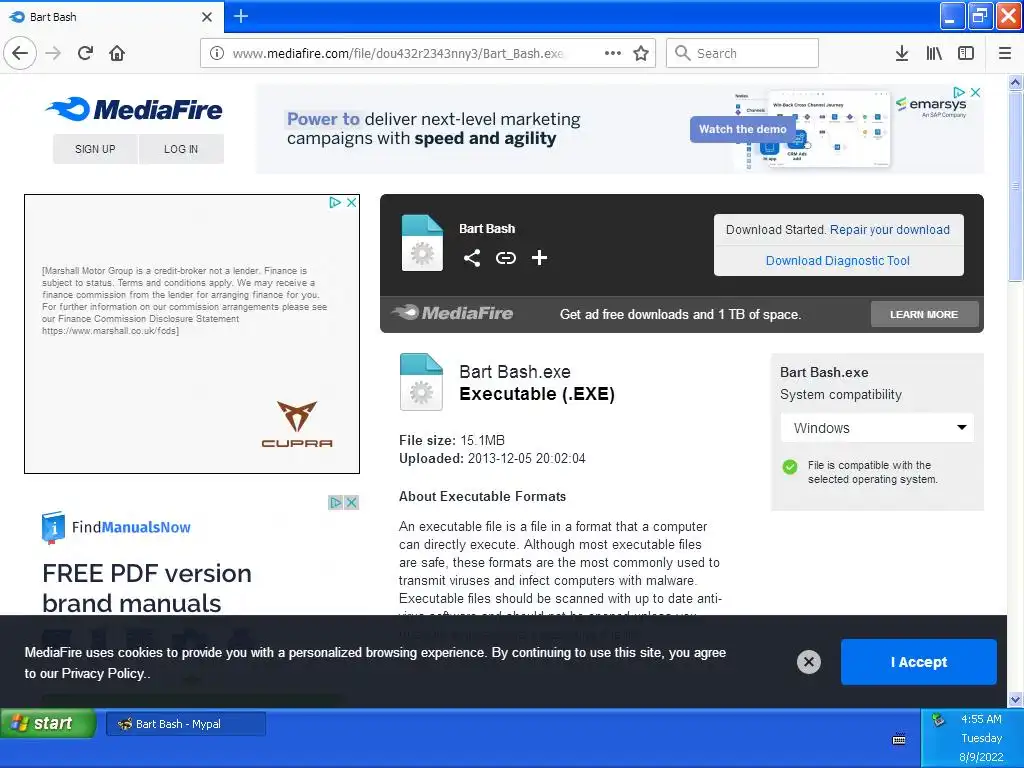Click the SIGN UP button
The height and width of the screenshot is (768, 1024).
(95, 149)
